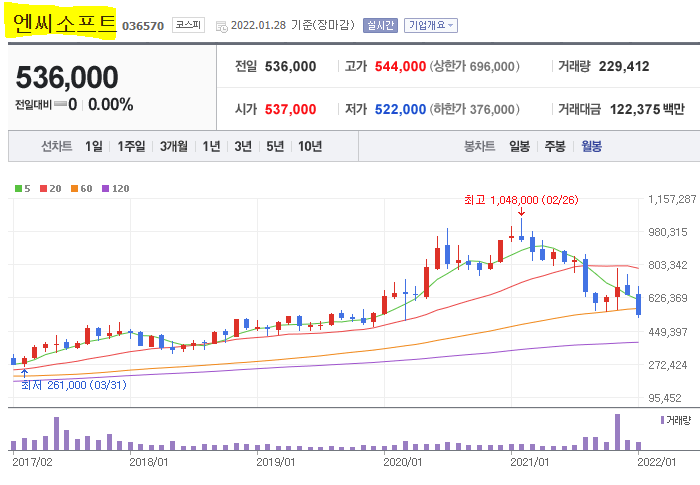Click the 저가 value 522,000
This screenshot has height=485, width=700.
tap(400, 109)
